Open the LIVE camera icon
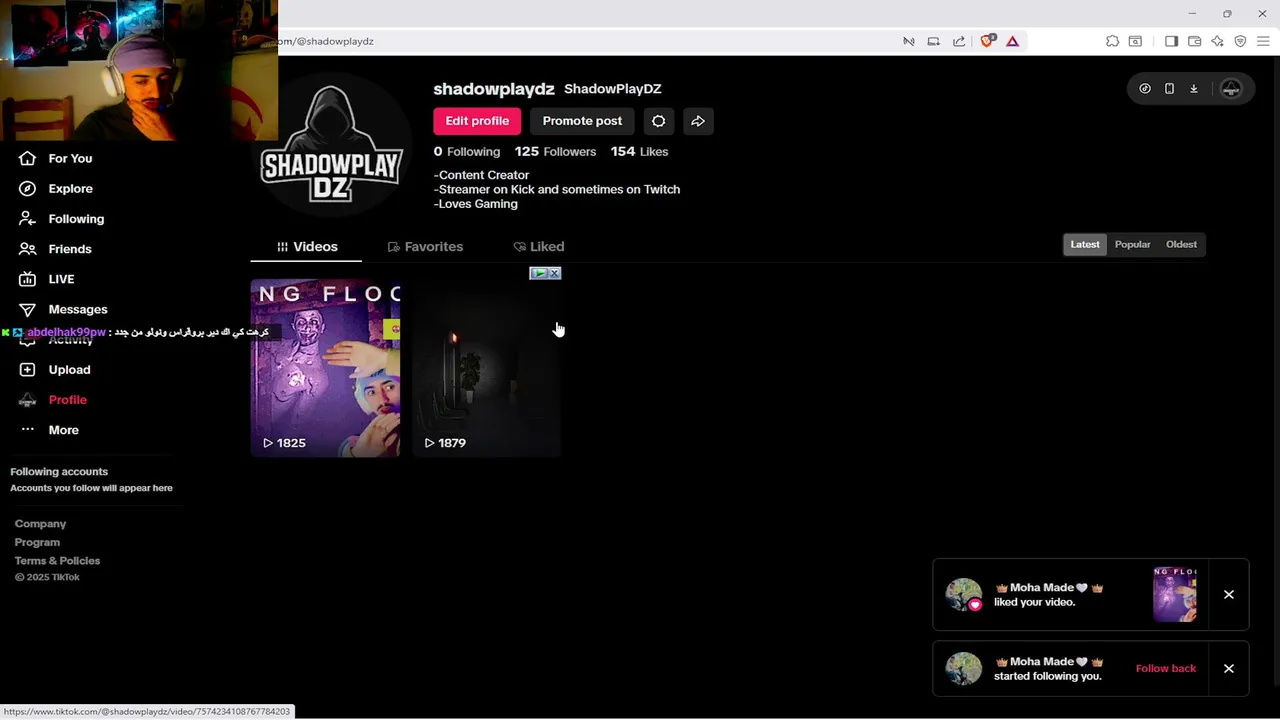 point(28,279)
